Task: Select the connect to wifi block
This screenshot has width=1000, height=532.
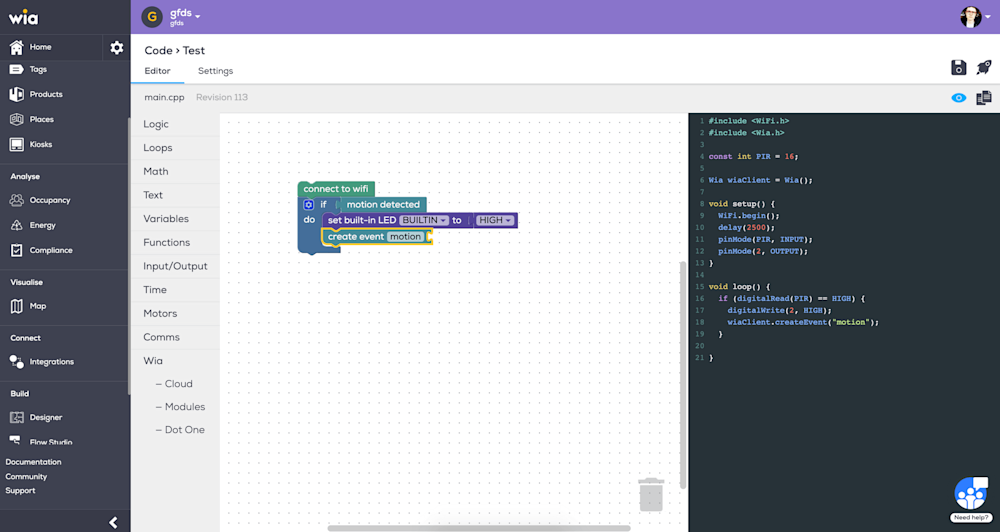Action: 336,189
